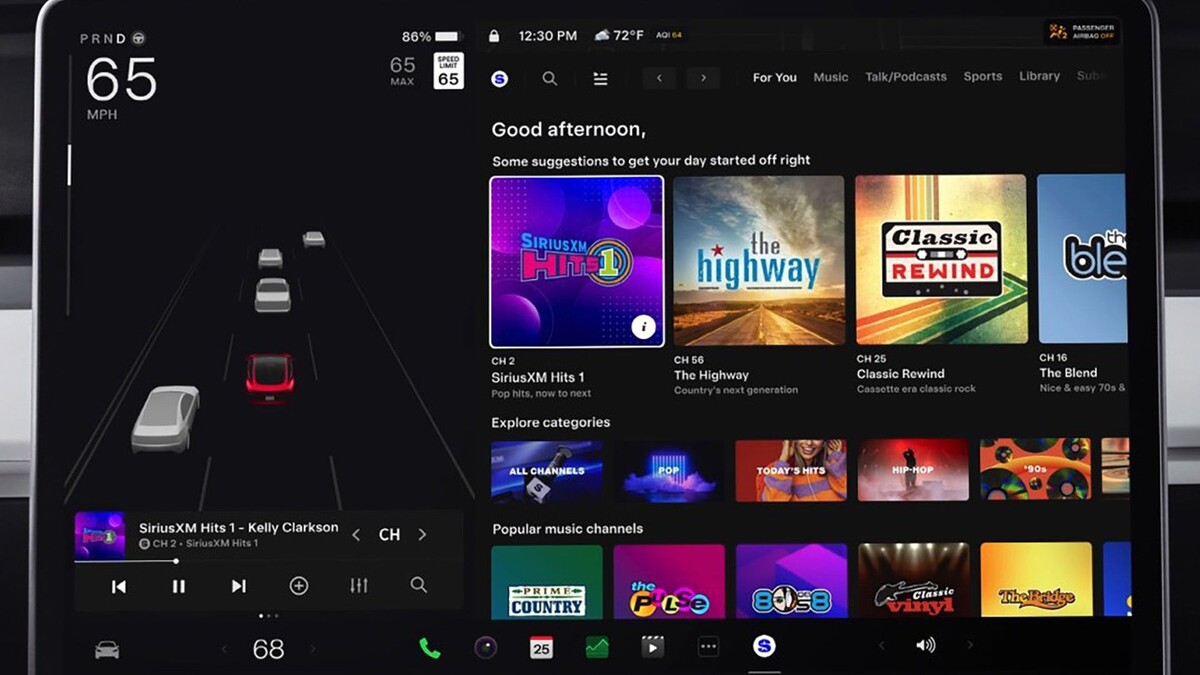This screenshot has height=675, width=1200.
Task: Go back with the left arrow button
Action: click(x=659, y=78)
